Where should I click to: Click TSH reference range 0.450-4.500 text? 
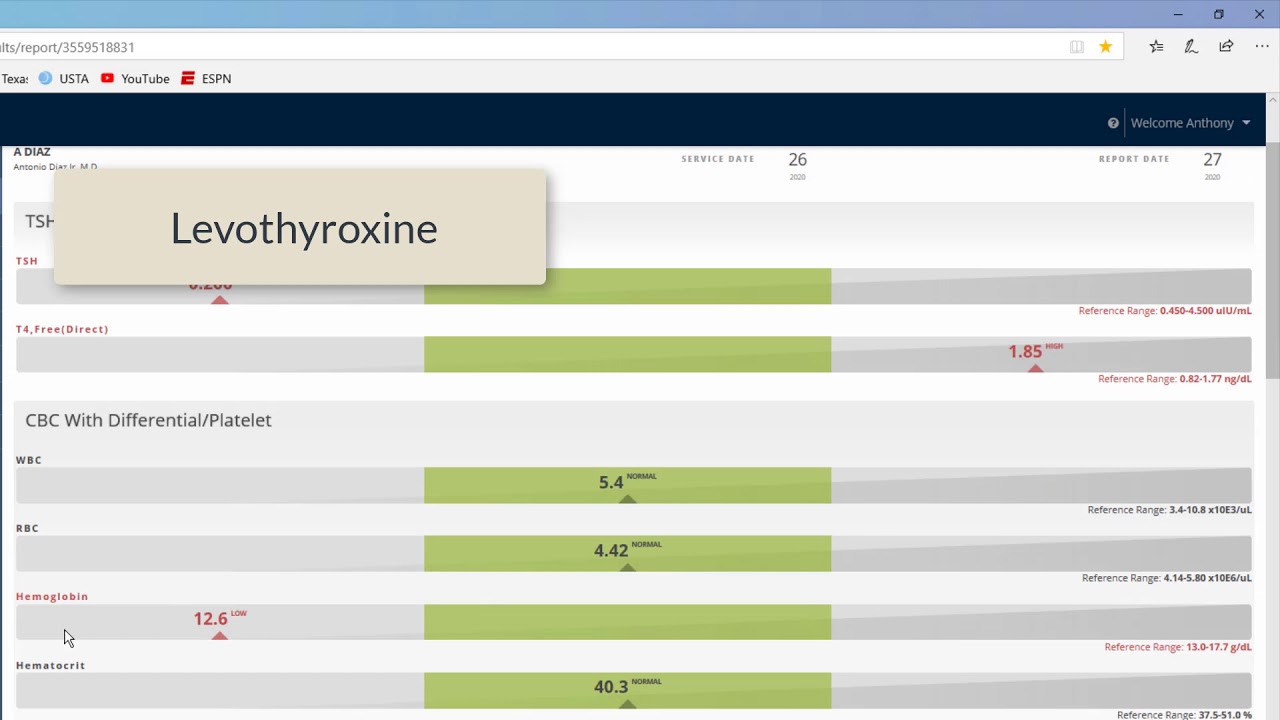coord(1164,311)
